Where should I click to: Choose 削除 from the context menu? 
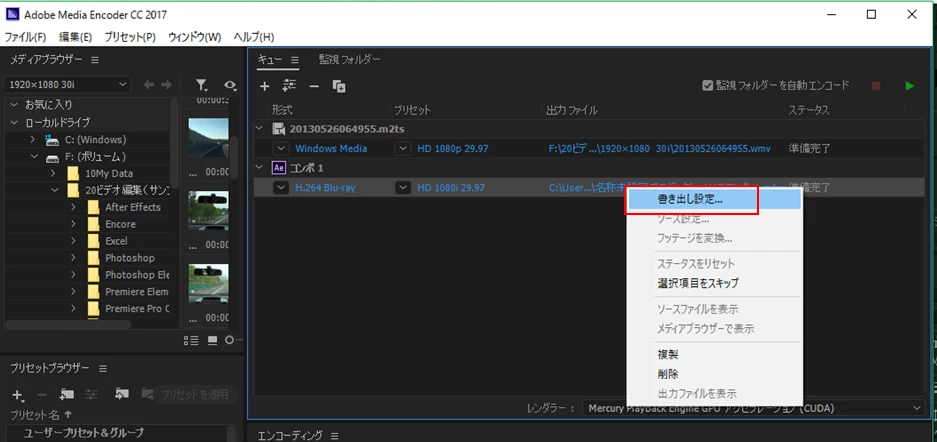714,374
